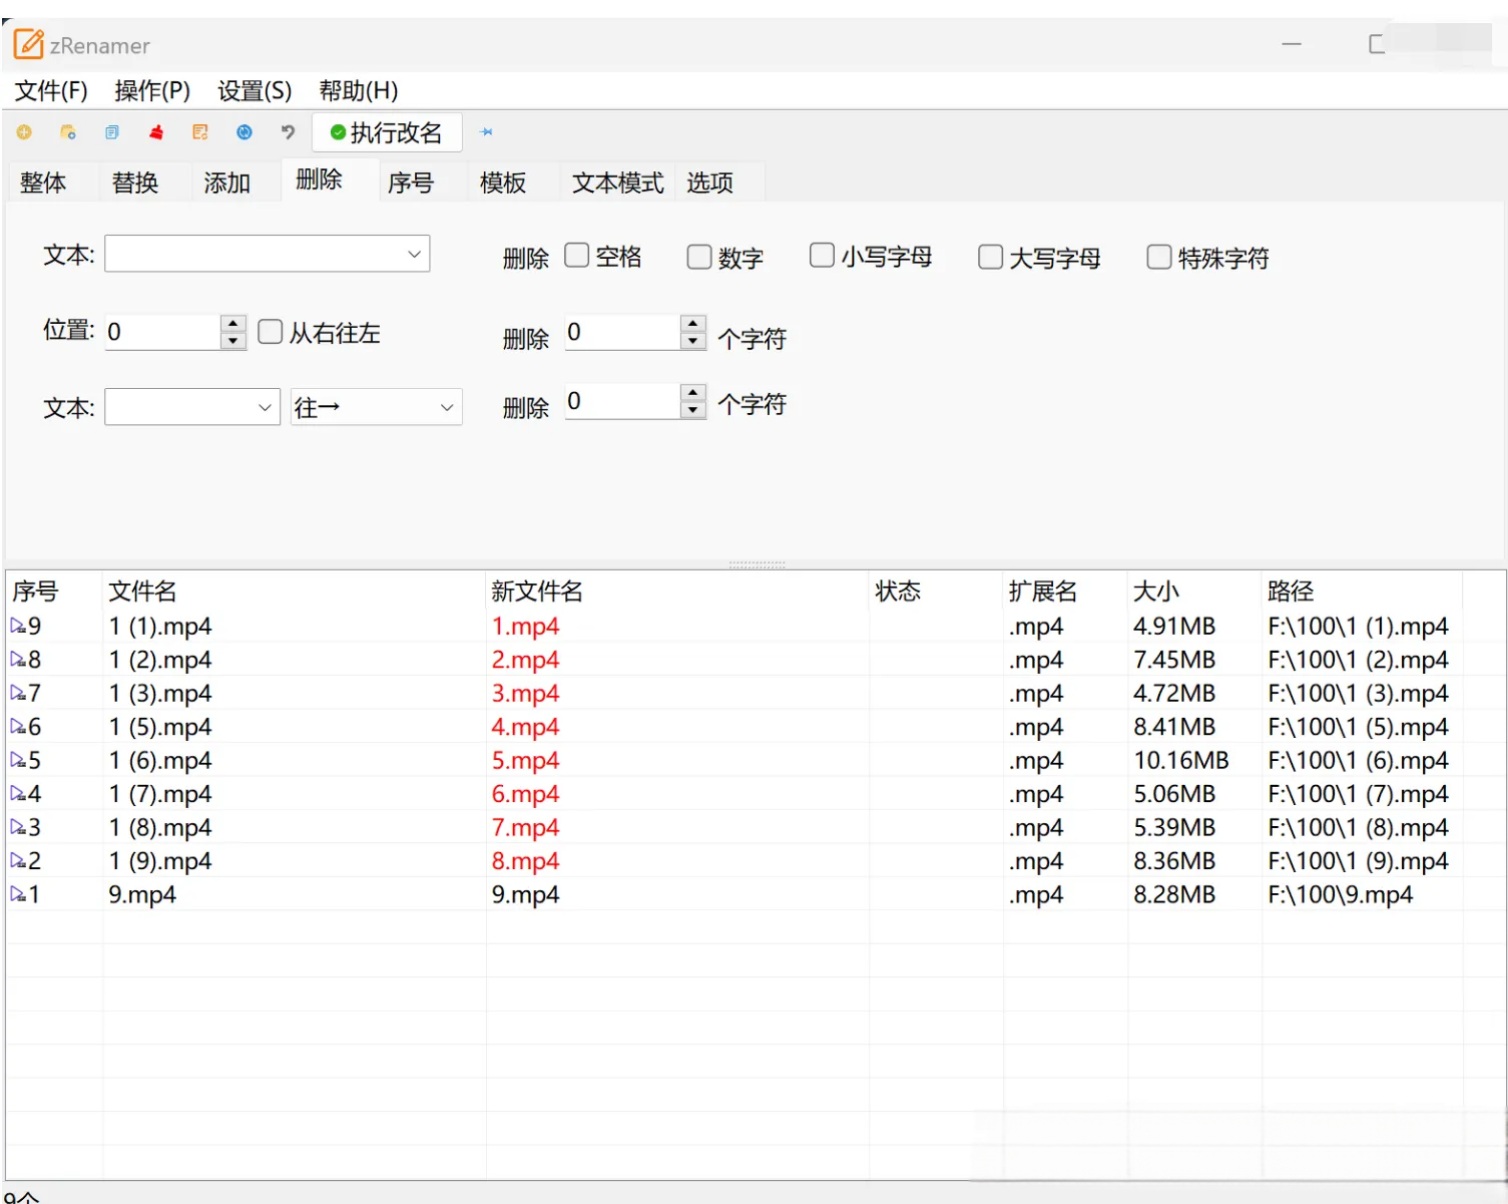
Task: Click the file icon in row 1 (6).mp4
Action: tap(18, 760)
